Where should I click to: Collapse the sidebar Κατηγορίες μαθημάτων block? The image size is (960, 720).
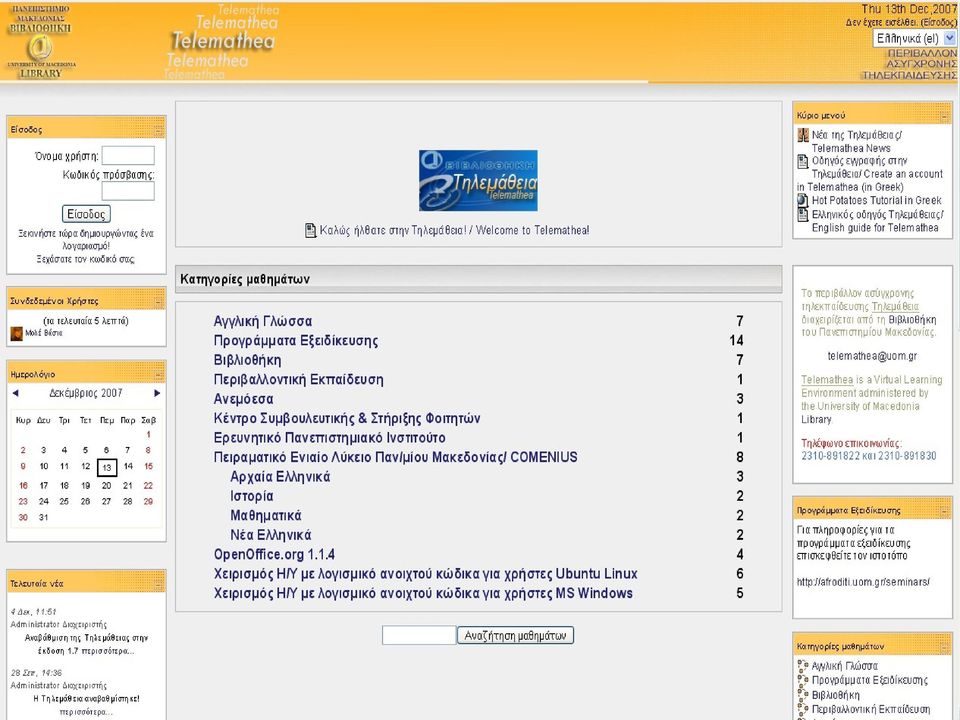click(x=944, y=647)
